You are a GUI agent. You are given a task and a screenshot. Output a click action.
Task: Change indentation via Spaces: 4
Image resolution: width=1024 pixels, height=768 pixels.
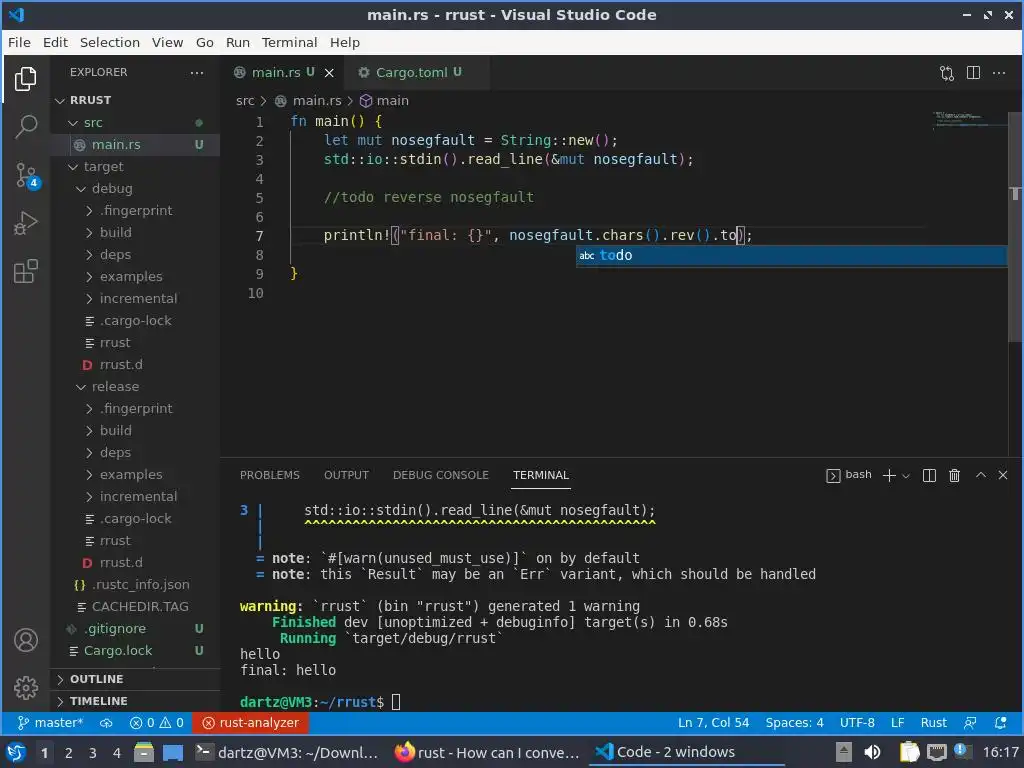point(794,723)
